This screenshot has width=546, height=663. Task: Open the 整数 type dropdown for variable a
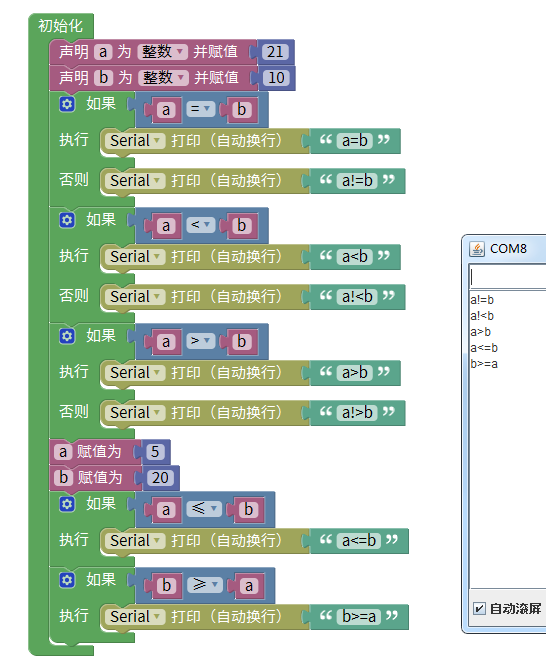click(x=162, y=52)
